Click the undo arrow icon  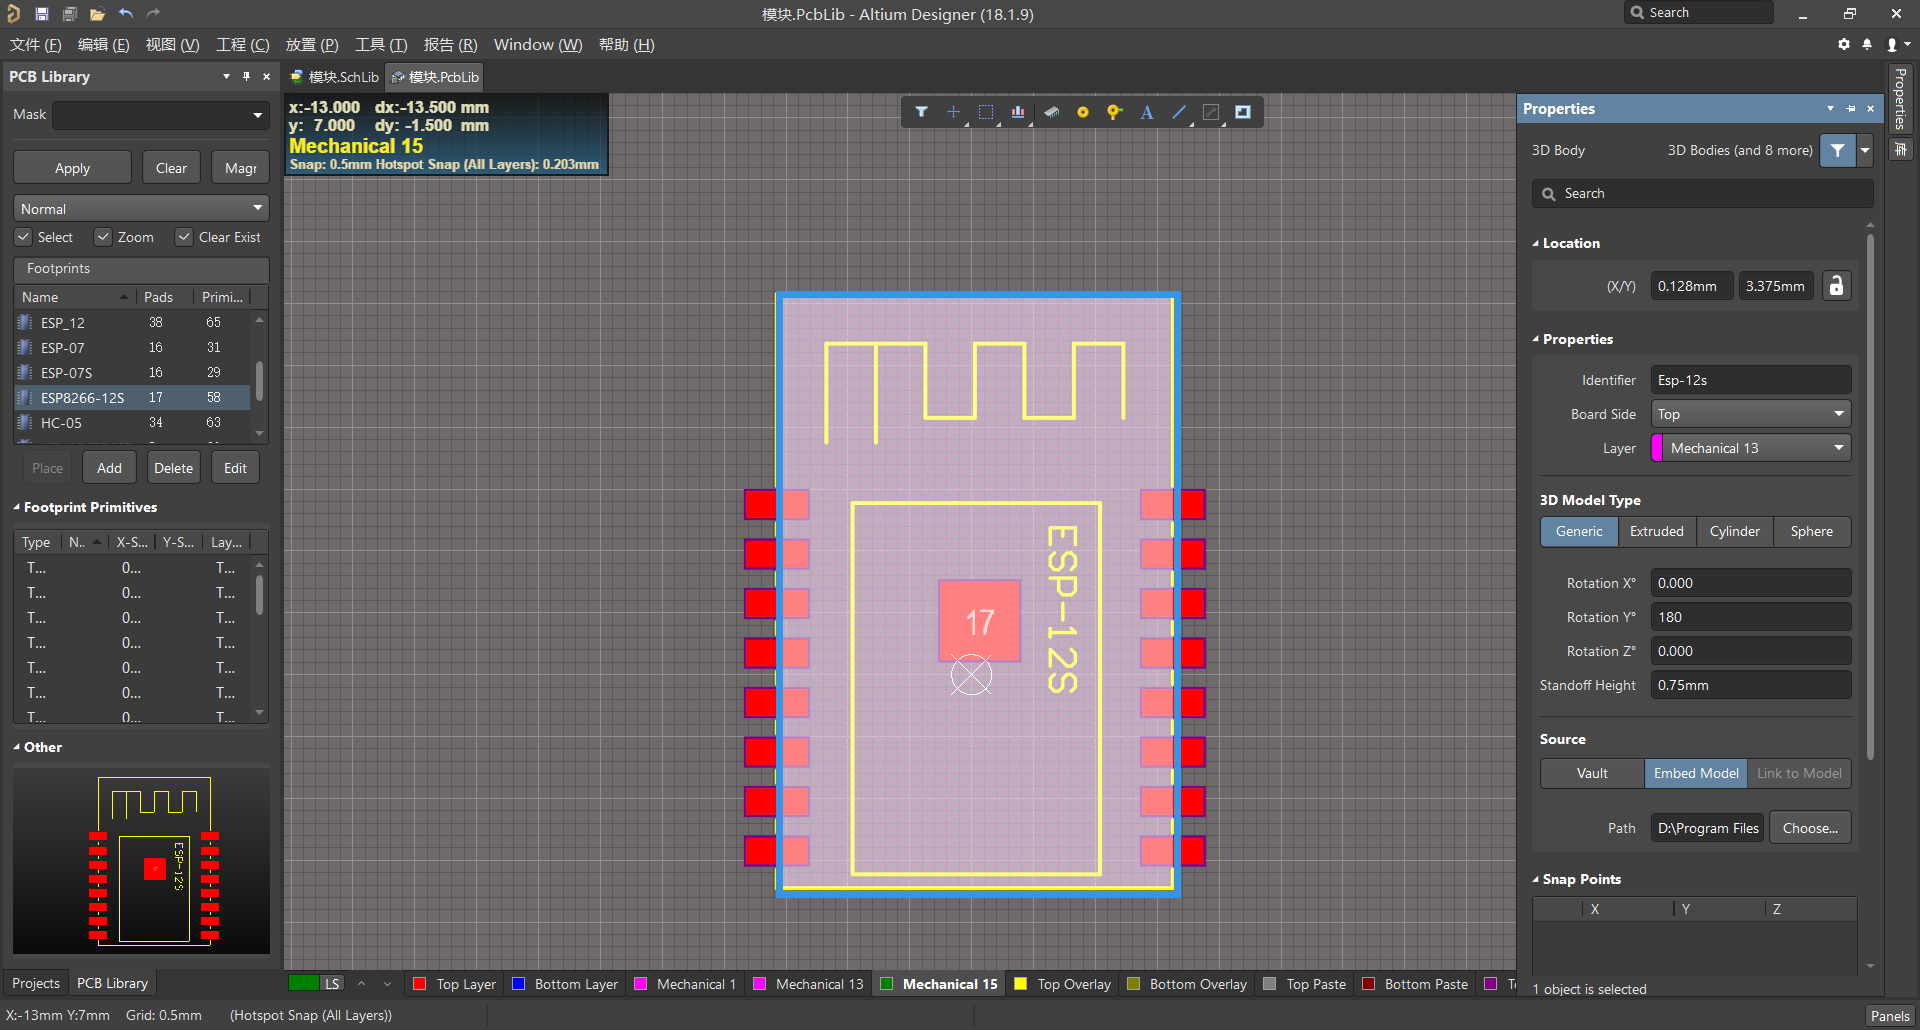pyautogui.click(x=126, y=14)
